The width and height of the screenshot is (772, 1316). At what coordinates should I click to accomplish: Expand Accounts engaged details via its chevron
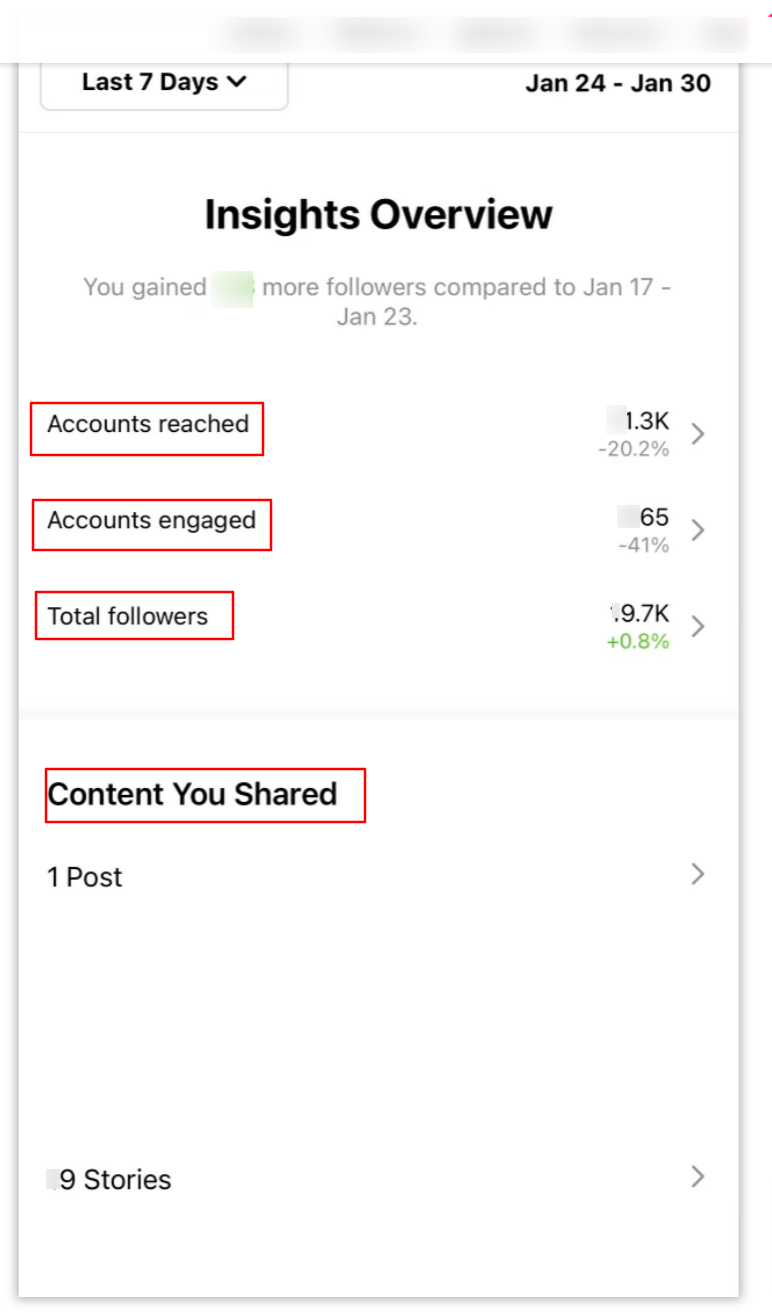coord(700,527)
